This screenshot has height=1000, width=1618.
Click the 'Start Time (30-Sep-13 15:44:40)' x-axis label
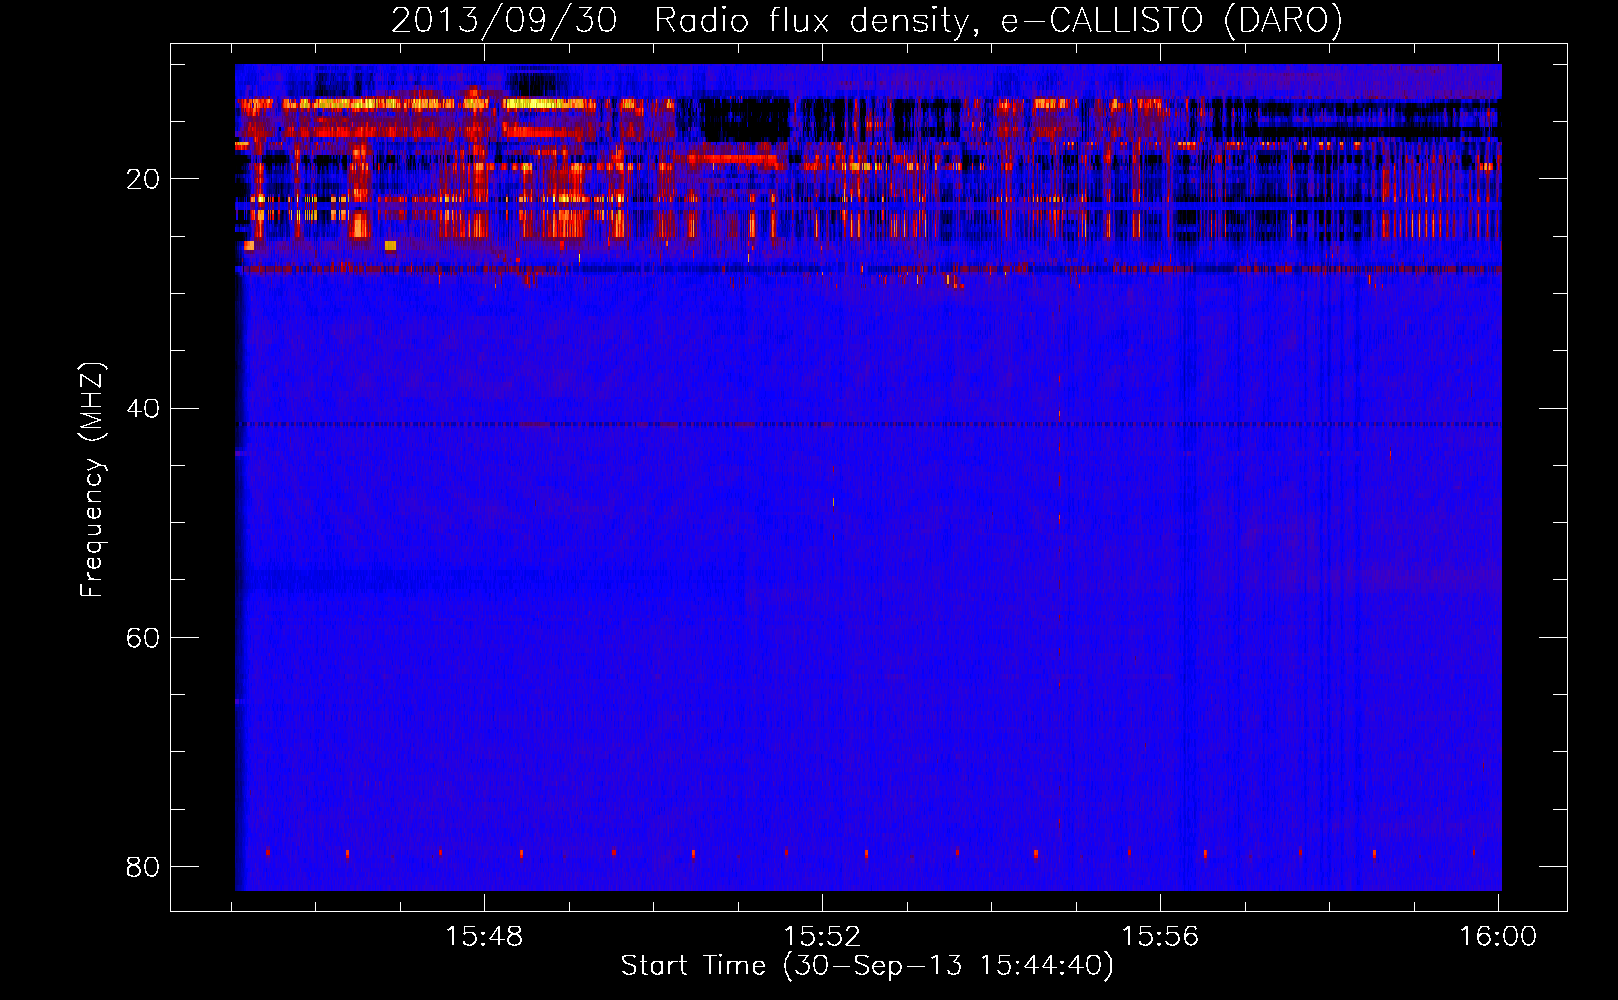coord(867,966)
